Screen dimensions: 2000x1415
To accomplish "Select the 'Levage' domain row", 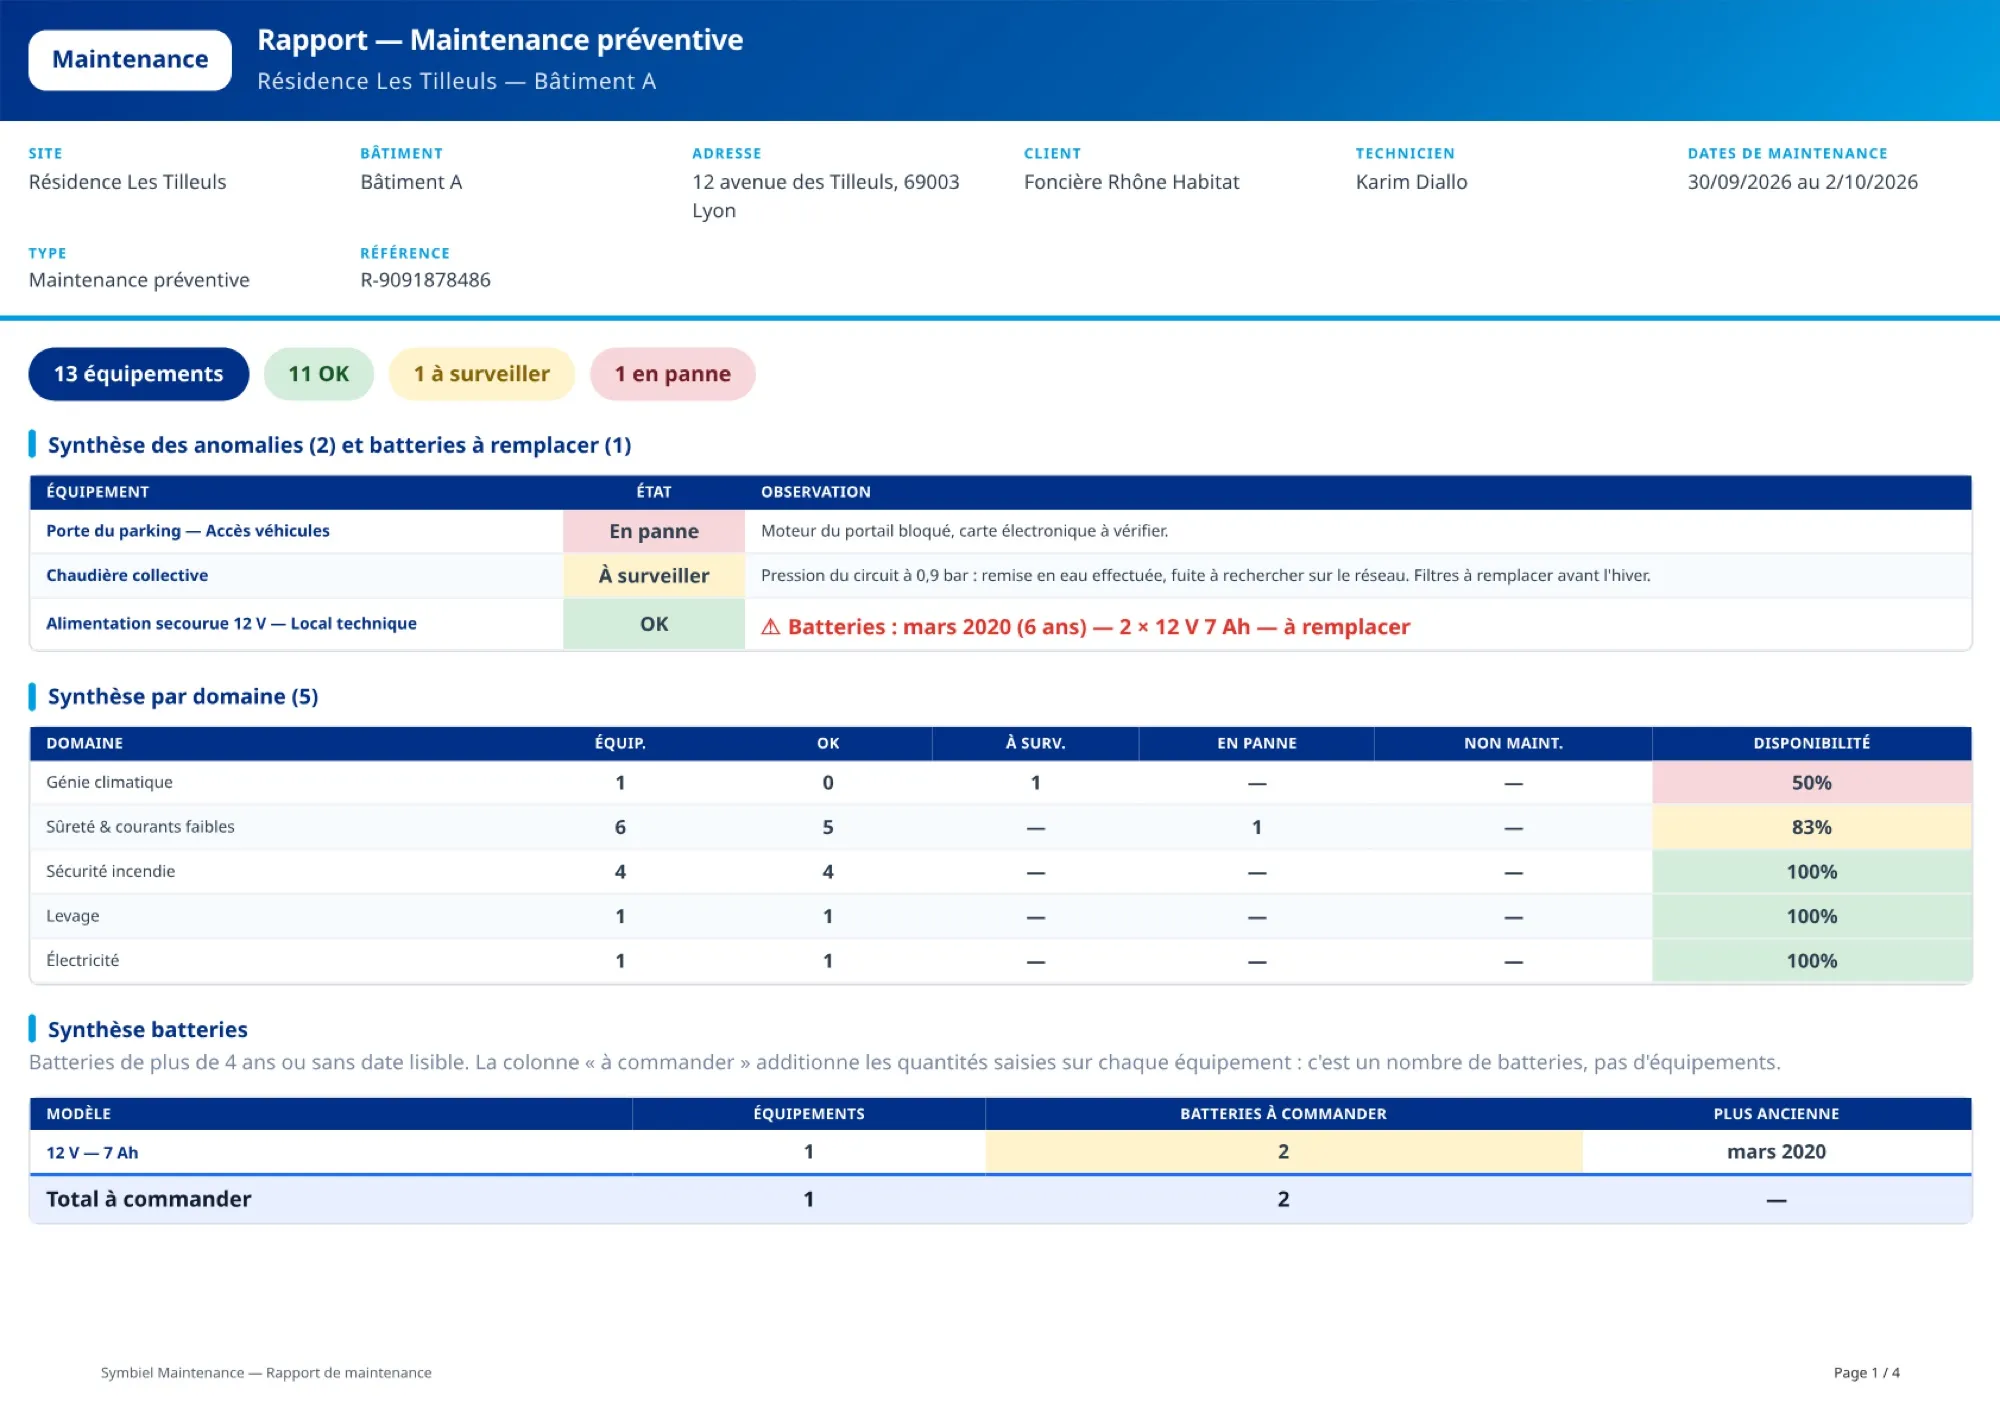I will [x=1001, y=916].
